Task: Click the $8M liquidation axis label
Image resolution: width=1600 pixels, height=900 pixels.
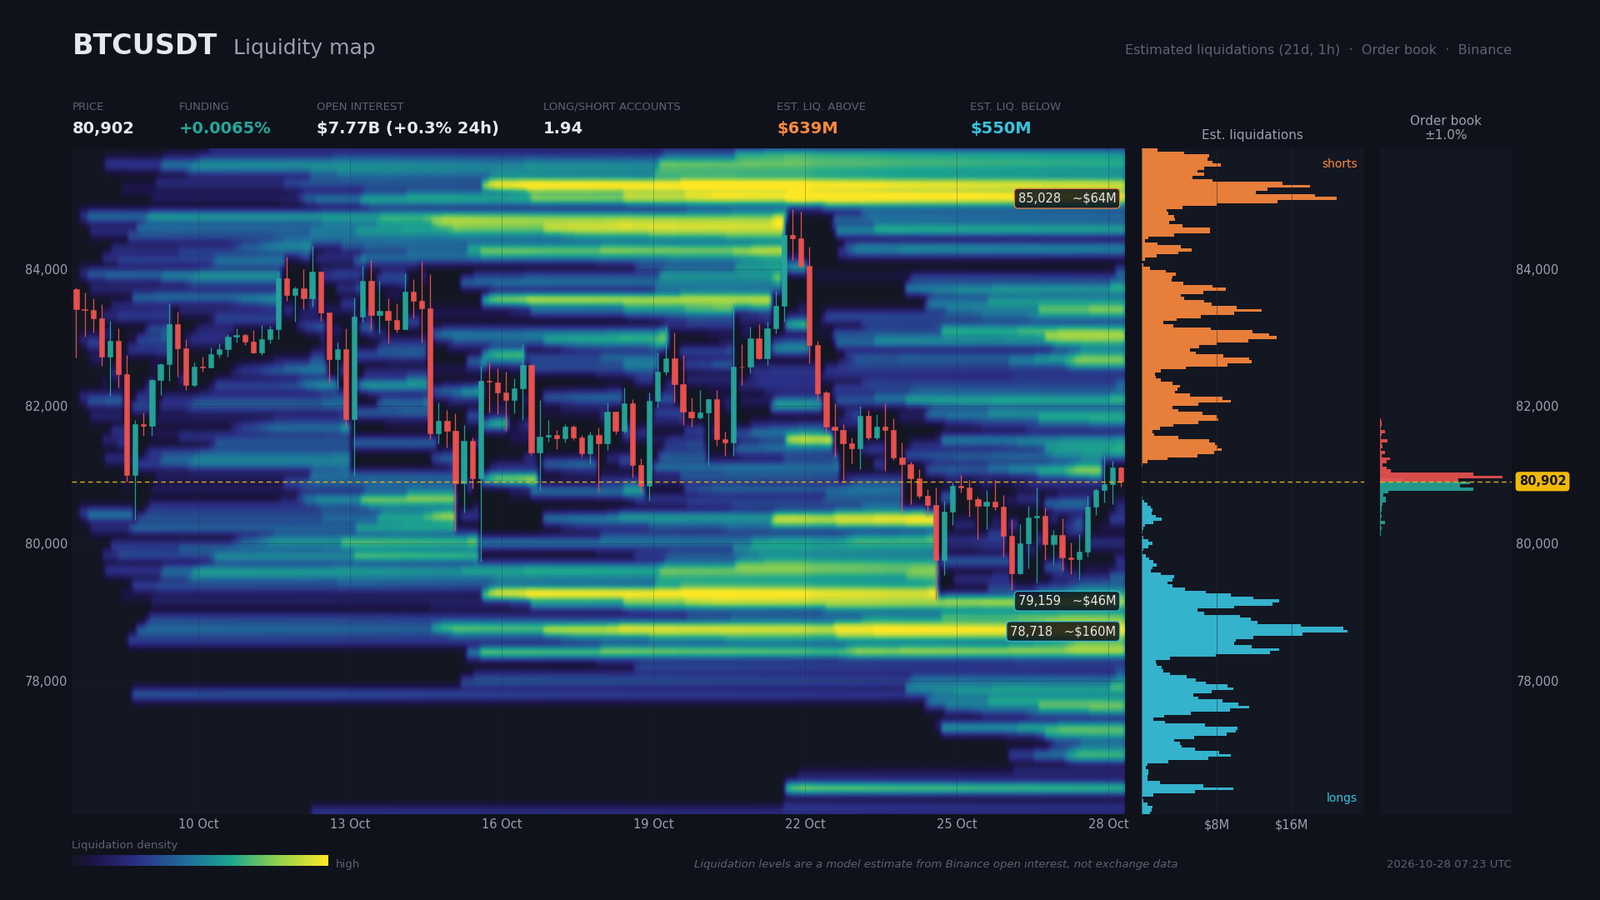Action: (1217, 825)
